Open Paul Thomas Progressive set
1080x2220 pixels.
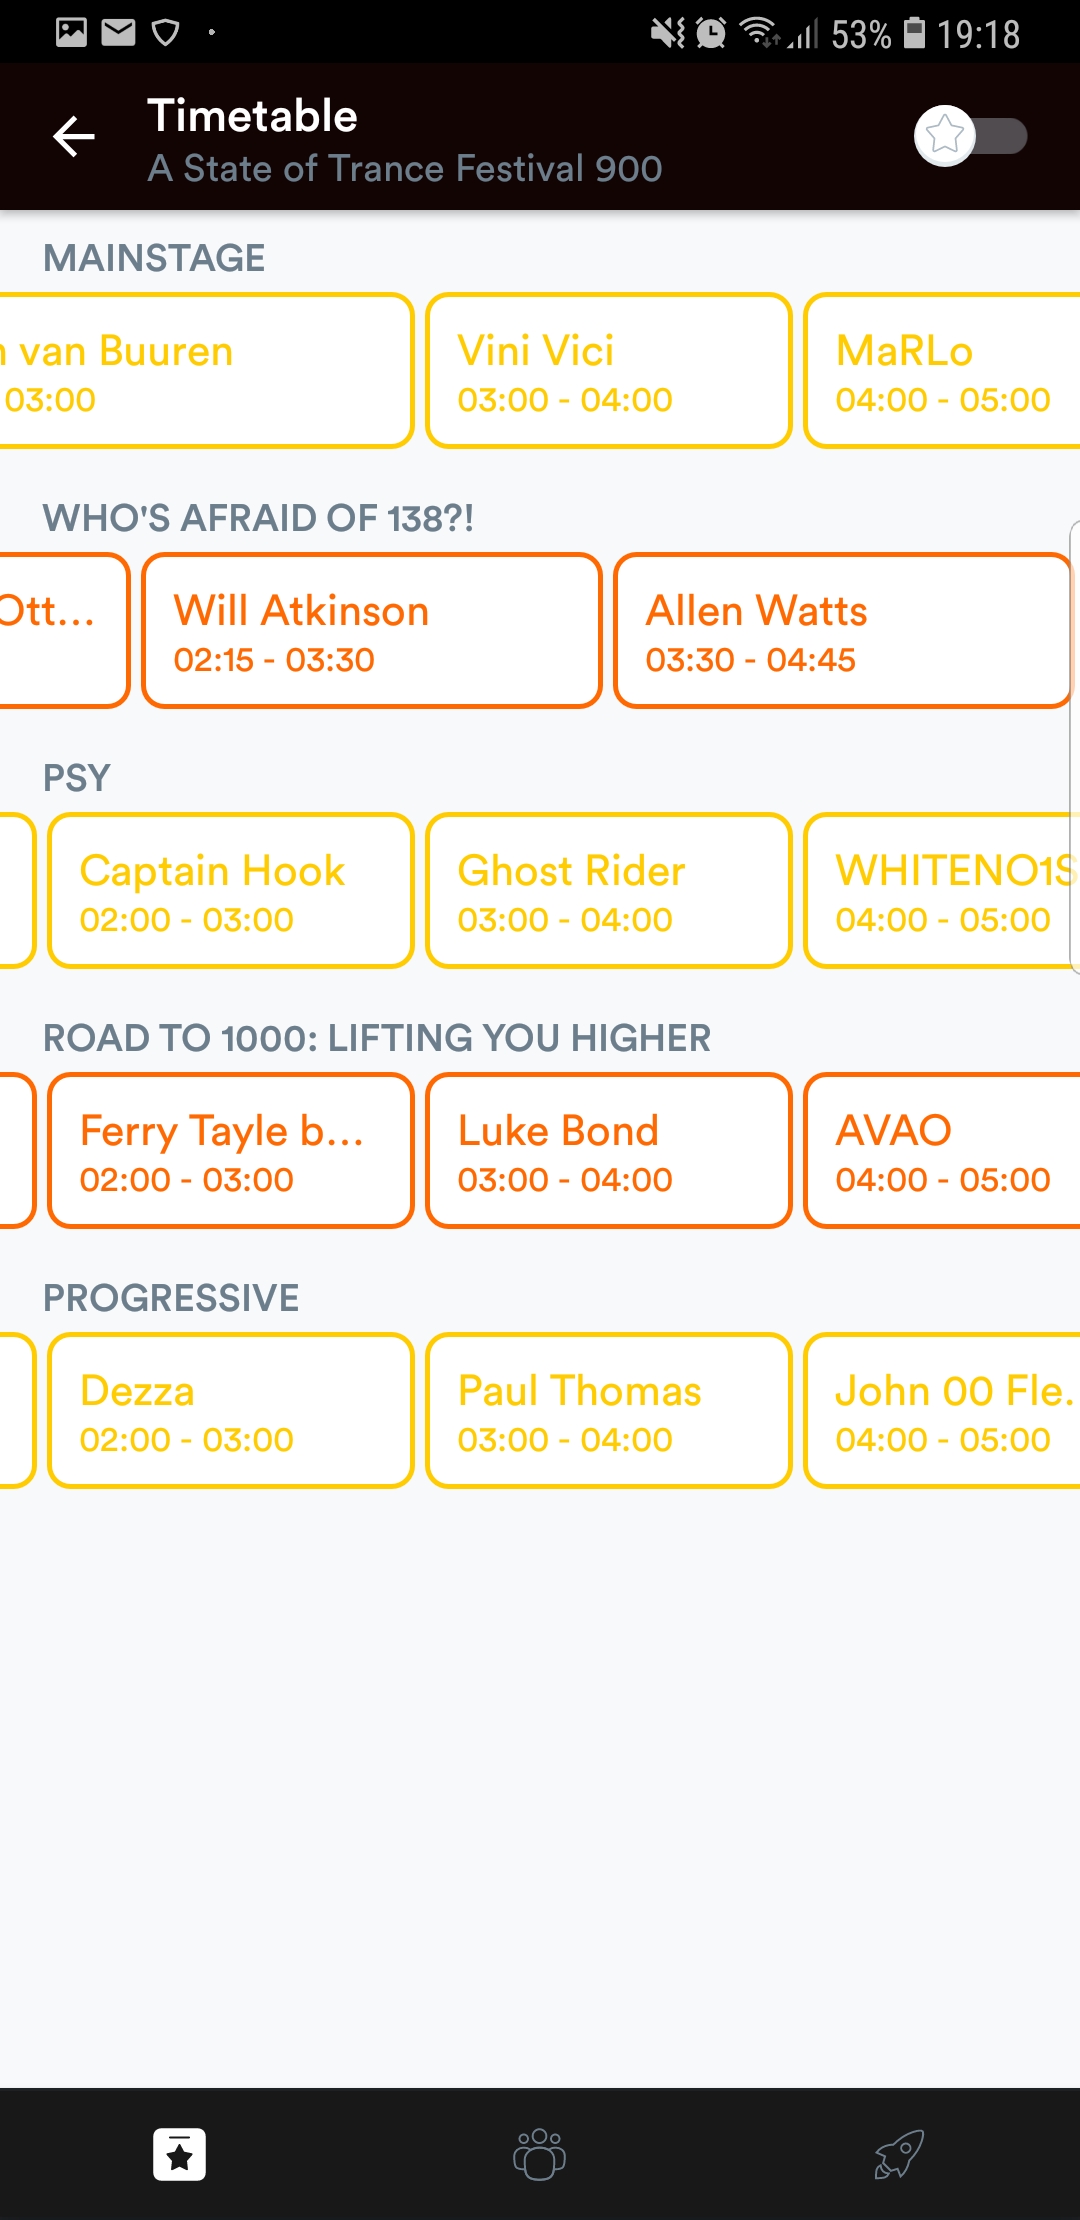(608, 1411)
